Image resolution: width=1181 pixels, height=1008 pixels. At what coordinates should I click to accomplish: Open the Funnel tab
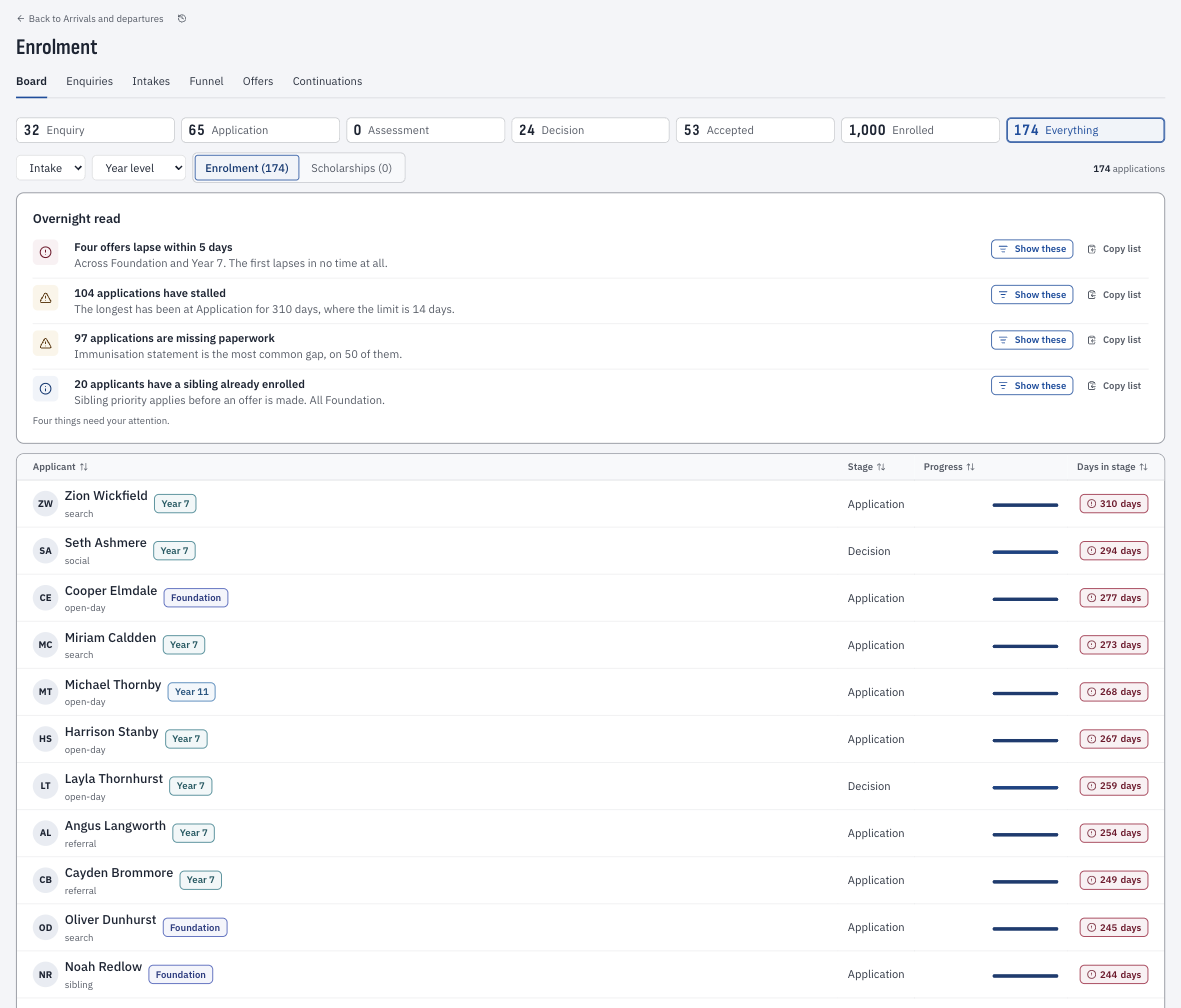[x=206, y=81]
